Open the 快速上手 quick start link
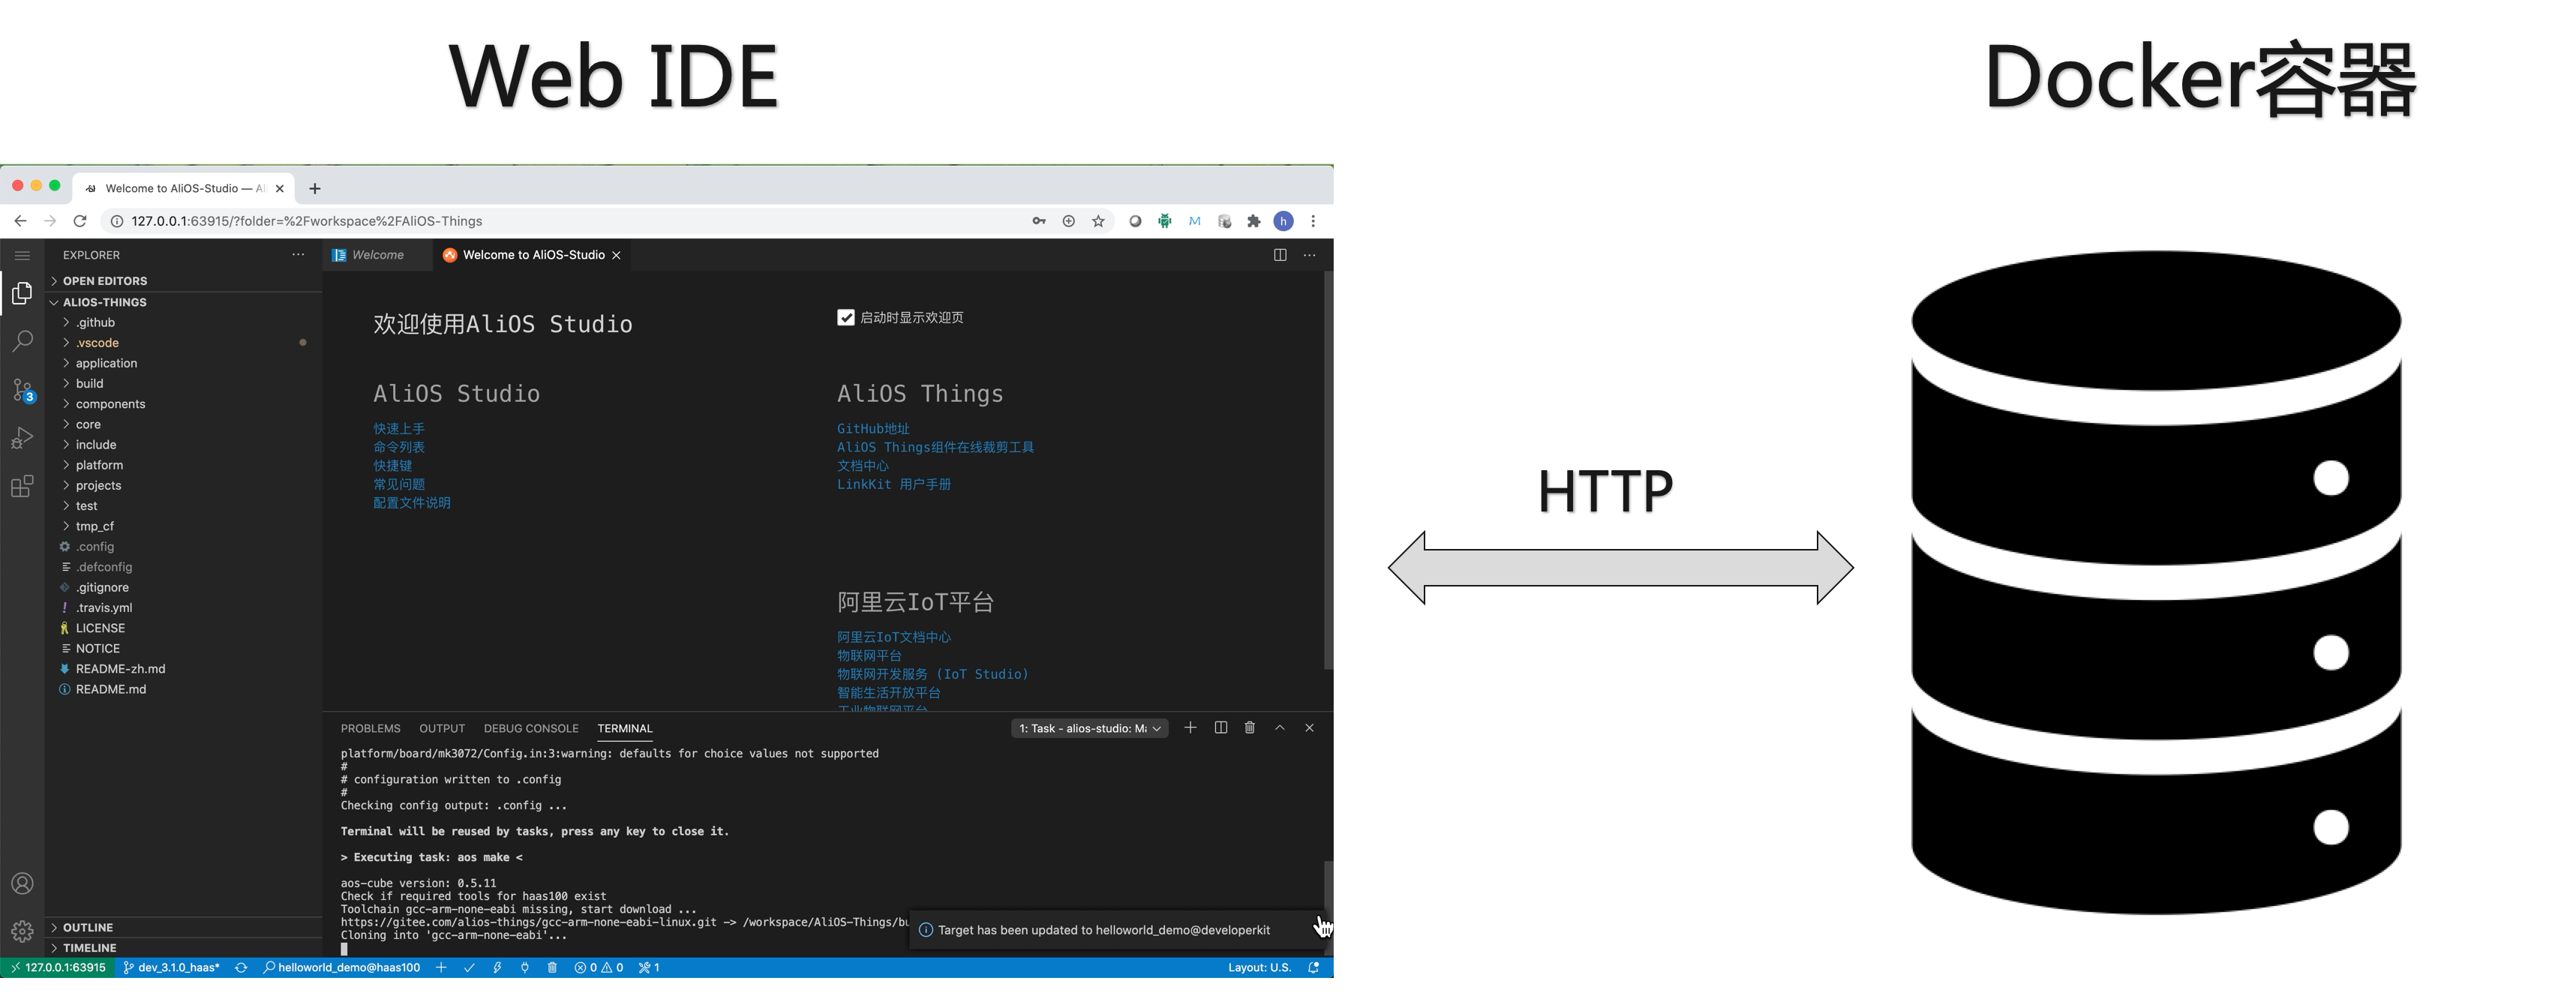Image resolution: width=2576 pixels, height=1002 pixels. [x=399, y=429]
